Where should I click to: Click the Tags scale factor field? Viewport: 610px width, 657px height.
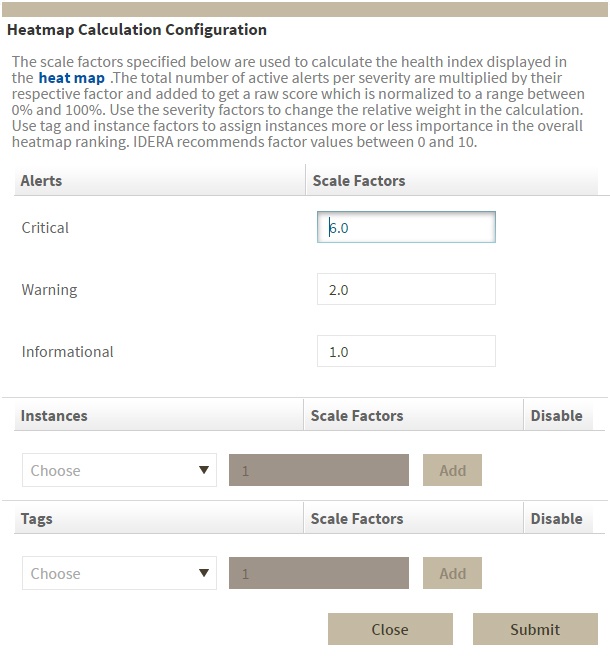(x=318, y=573)
